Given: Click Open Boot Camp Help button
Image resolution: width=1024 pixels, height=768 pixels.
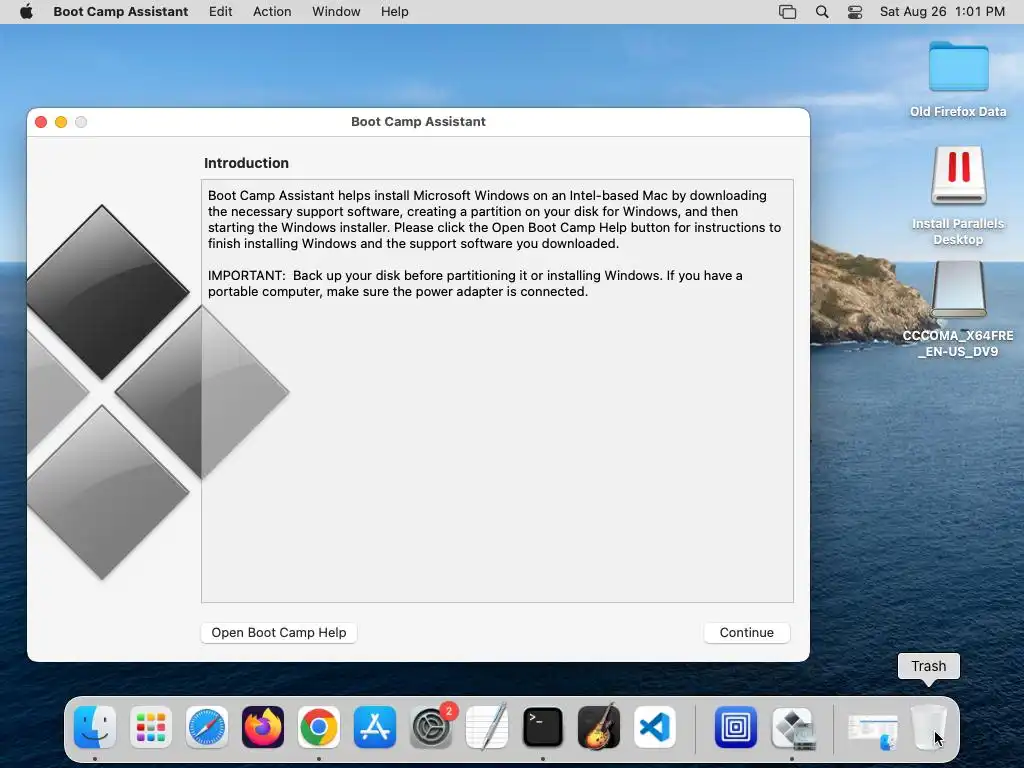Looking at the screenshot, I should click(x=279, y=632).
